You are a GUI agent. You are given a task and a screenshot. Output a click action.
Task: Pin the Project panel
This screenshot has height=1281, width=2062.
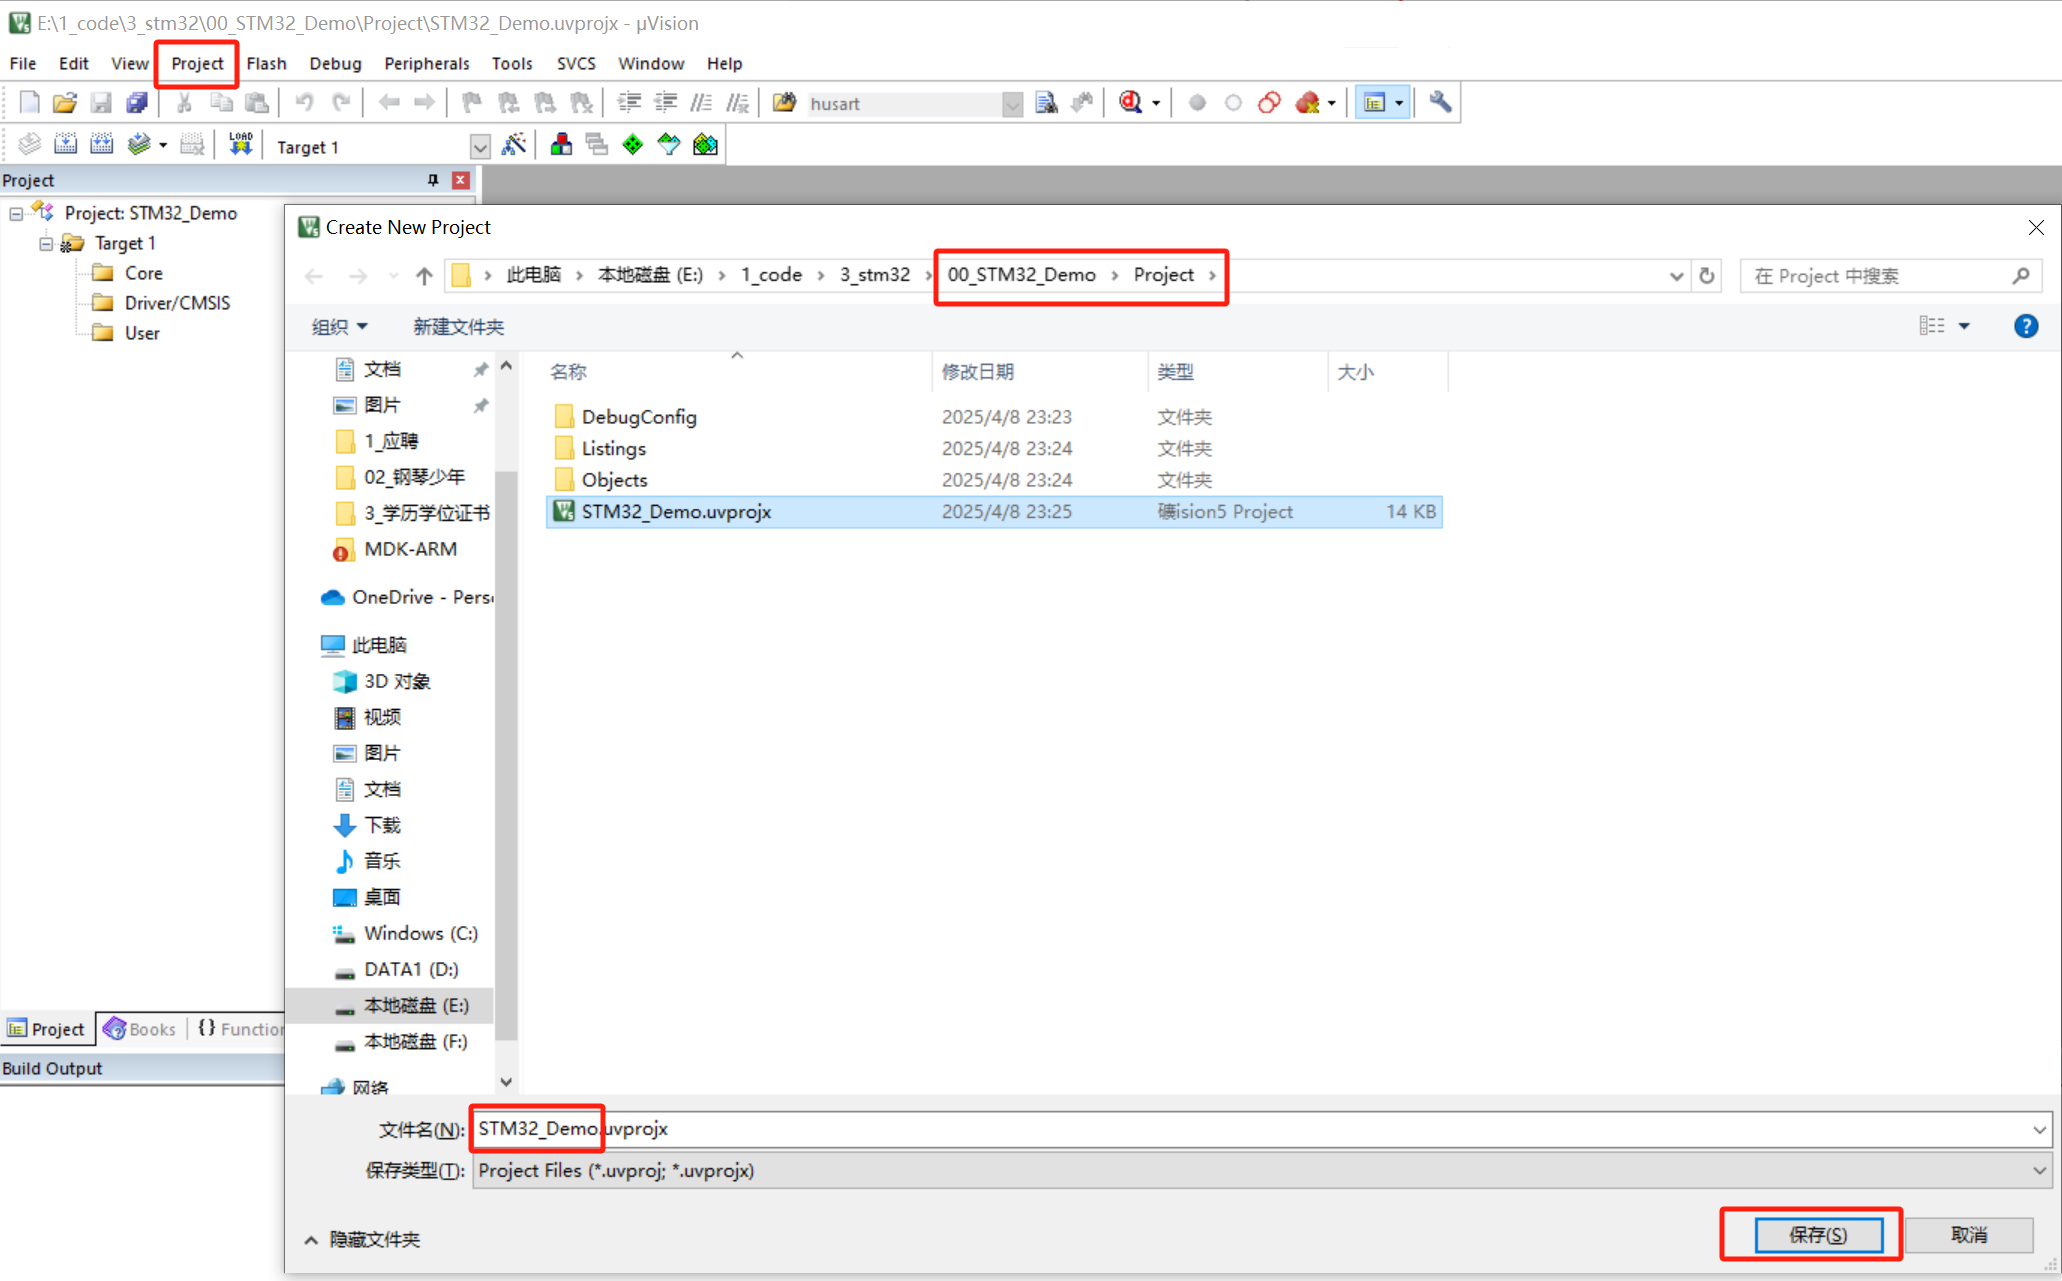pyautogui.click(x=433, y=180)
